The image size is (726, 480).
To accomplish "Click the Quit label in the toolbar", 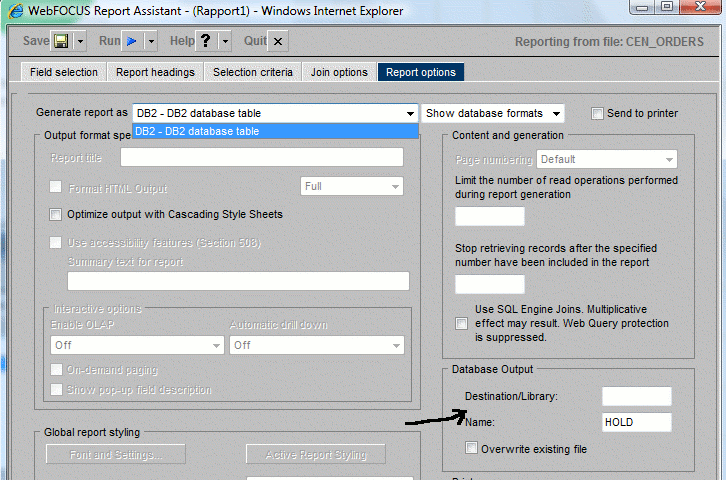I will (255, 41).
